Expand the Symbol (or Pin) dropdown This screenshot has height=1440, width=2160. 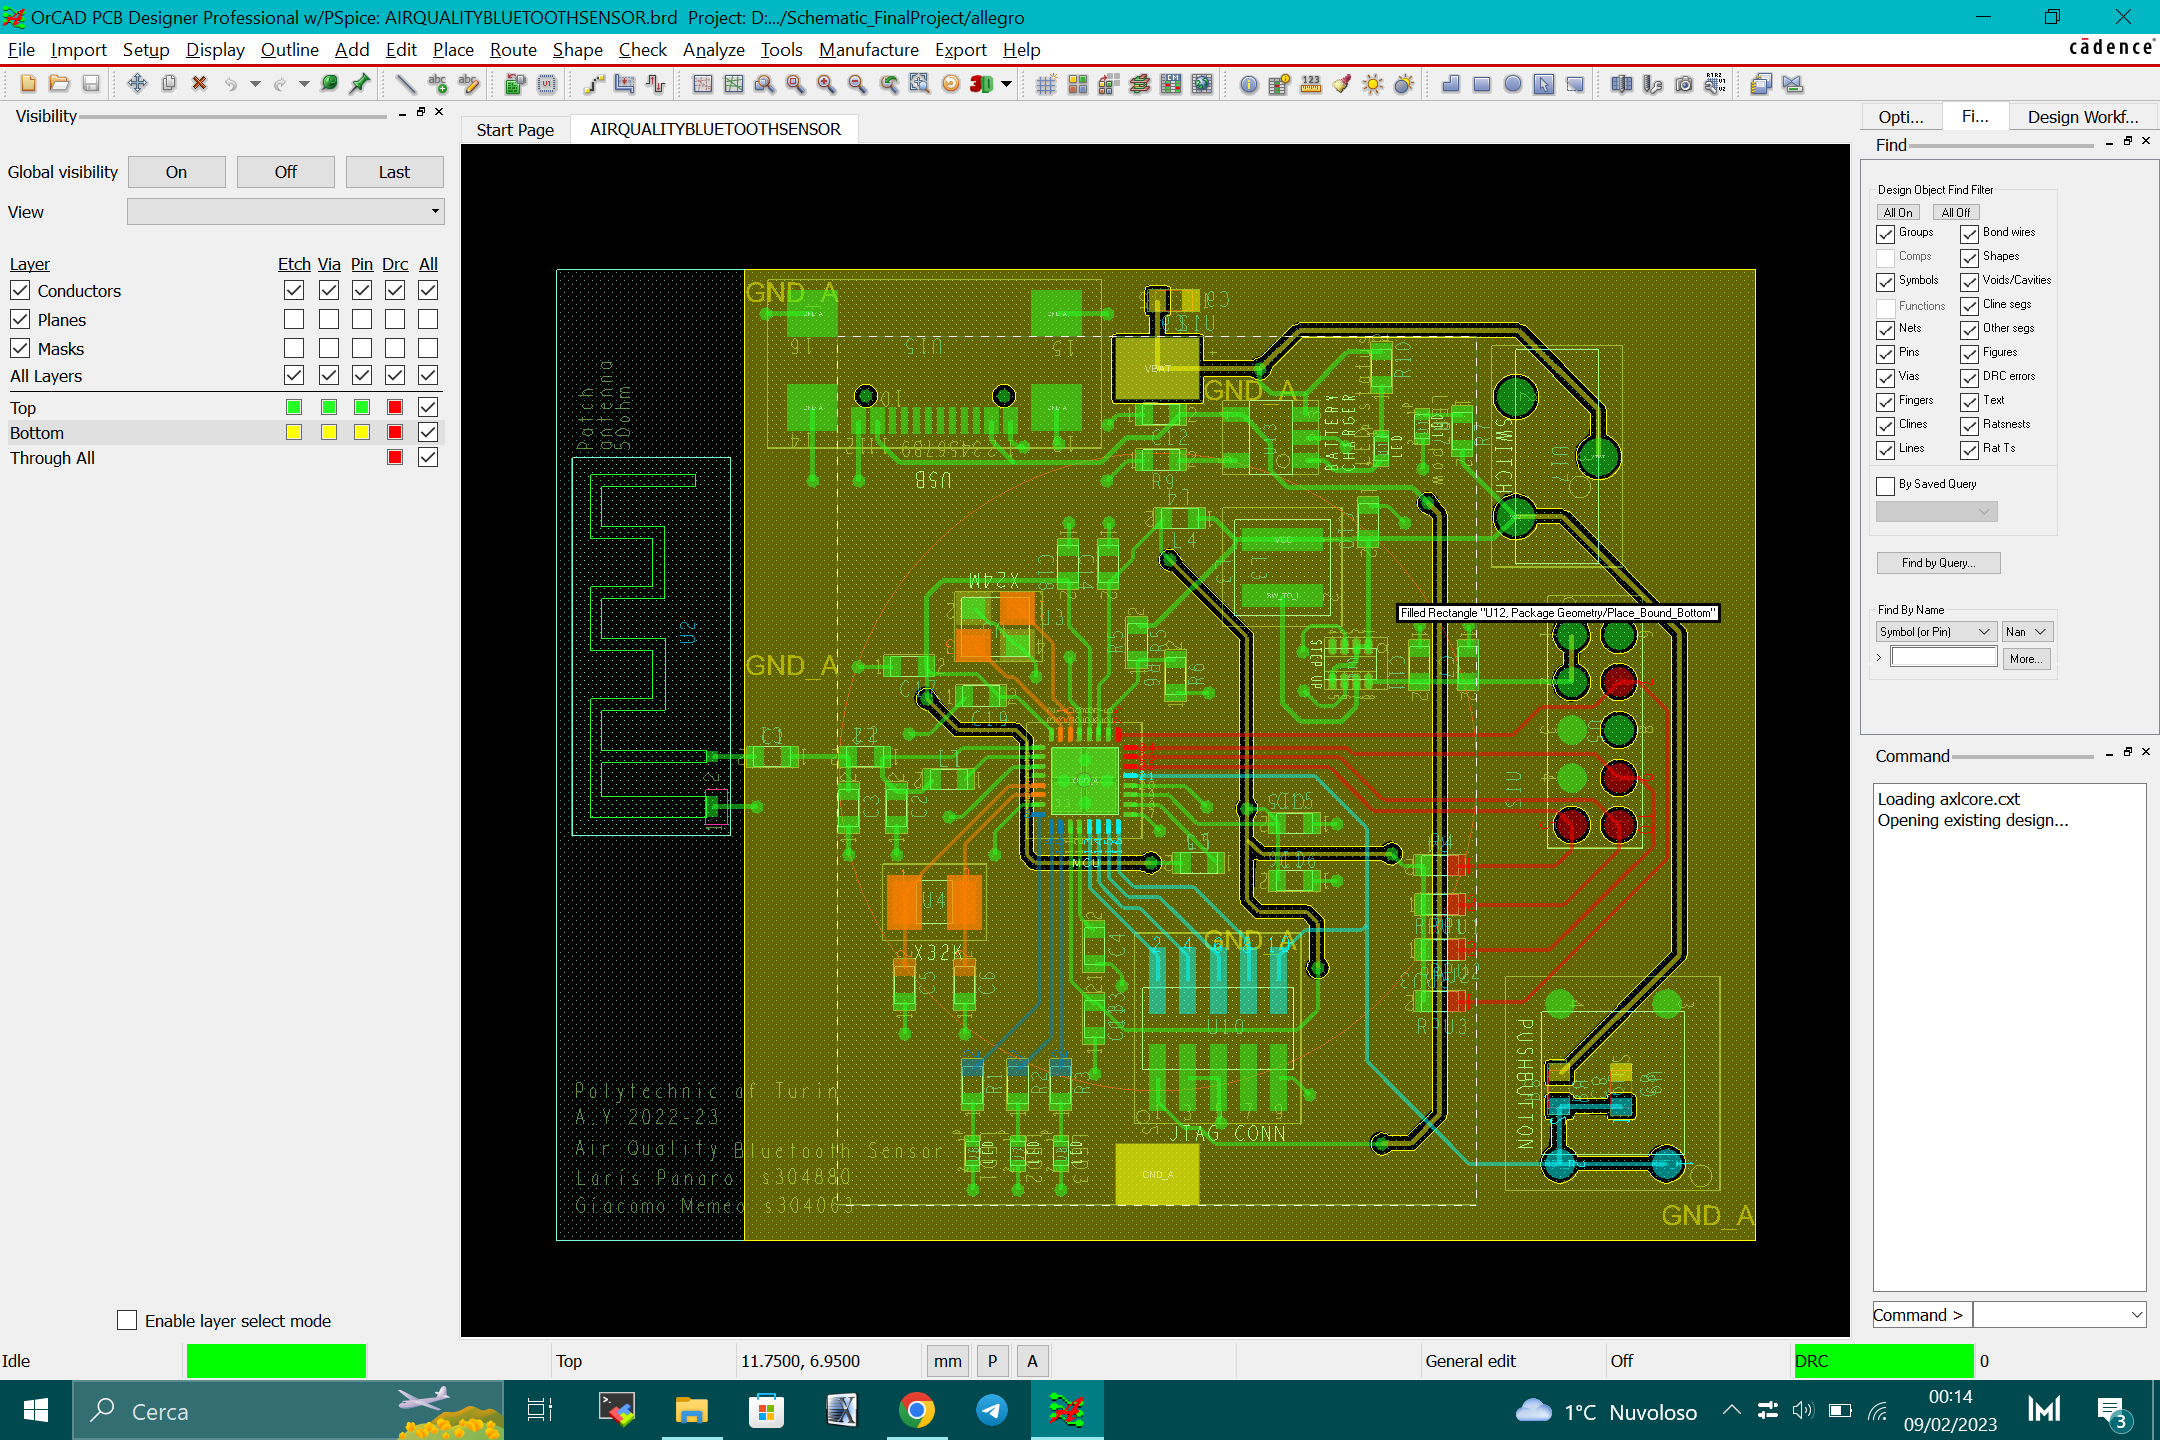(1984, 632)
